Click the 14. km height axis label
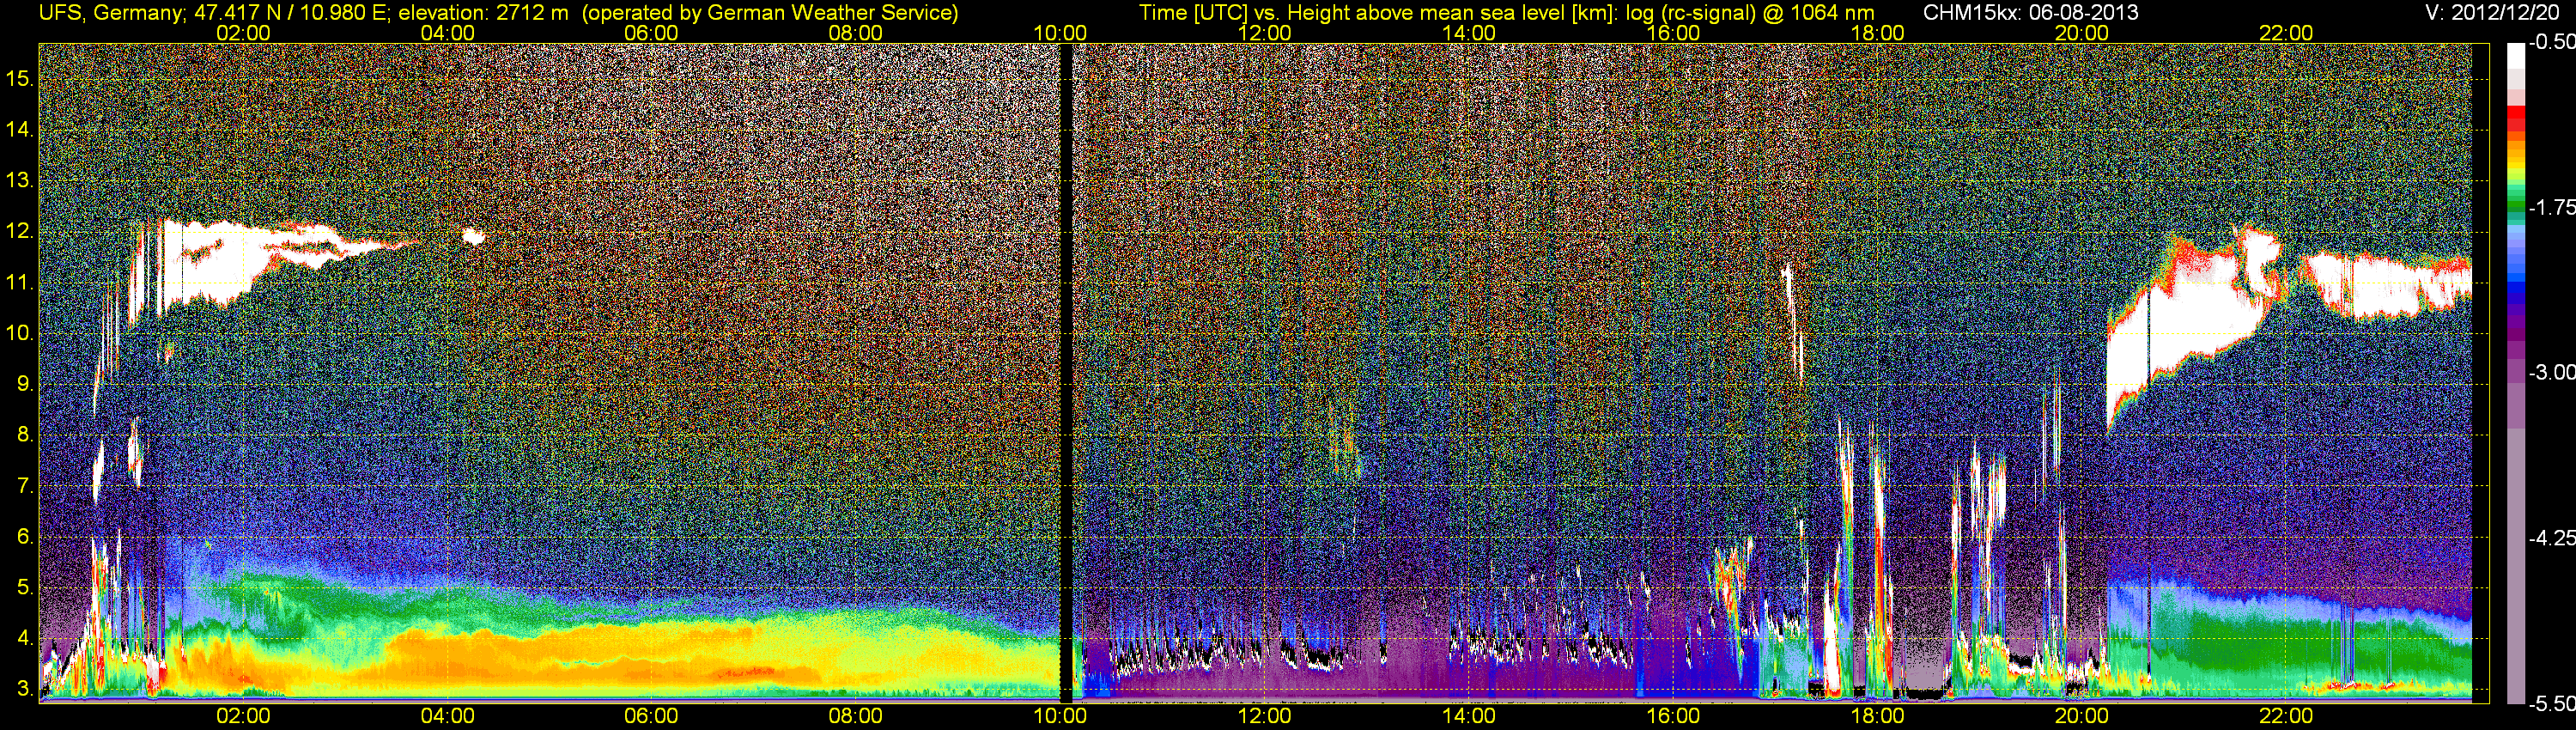This screenshot has height=730, width=2576. tap(19, 130)
